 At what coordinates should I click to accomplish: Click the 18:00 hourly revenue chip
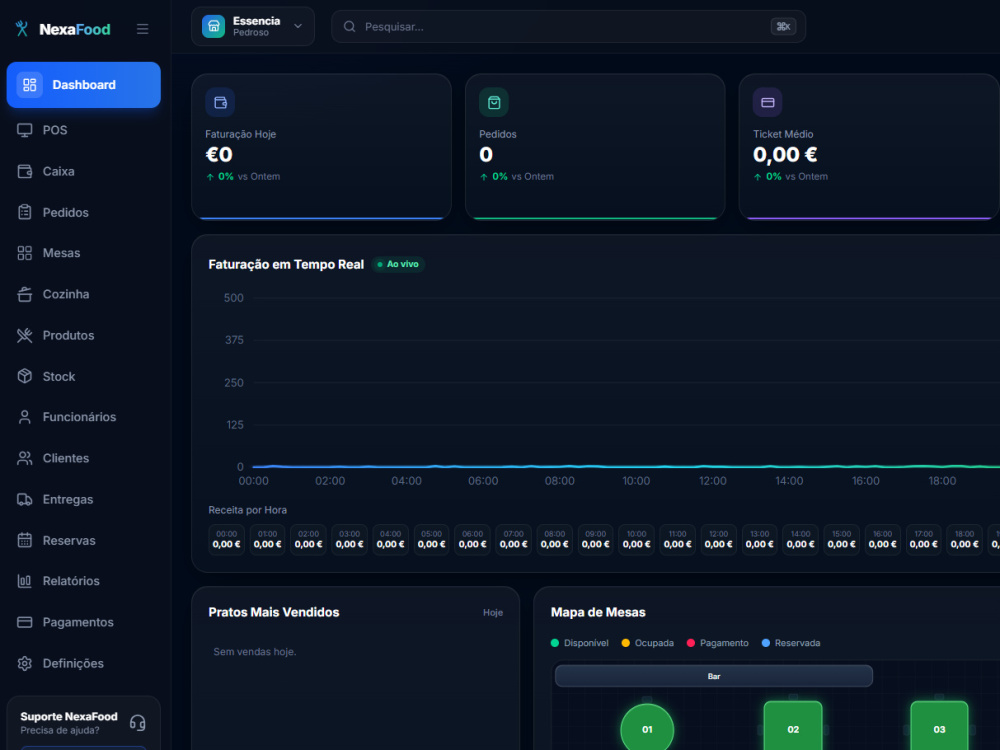tap(964, 540)
